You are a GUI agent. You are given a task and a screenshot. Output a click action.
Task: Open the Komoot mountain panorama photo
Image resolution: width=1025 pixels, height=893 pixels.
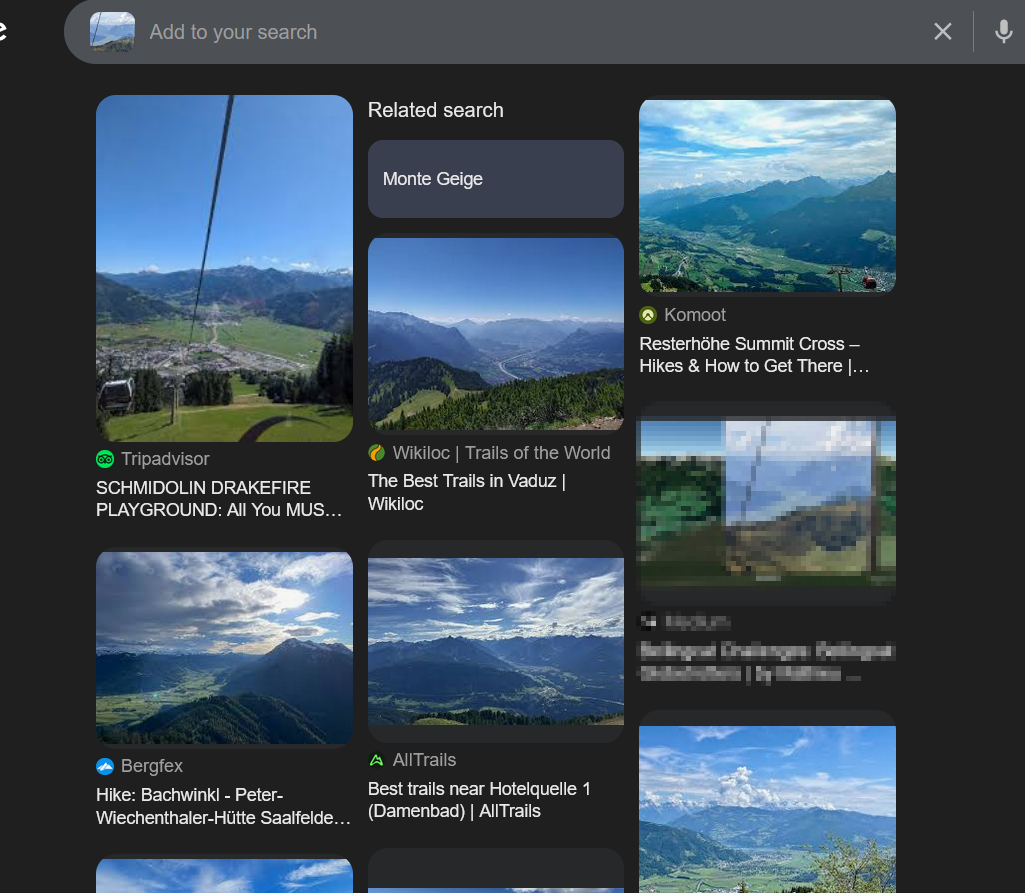pos(767,196)
